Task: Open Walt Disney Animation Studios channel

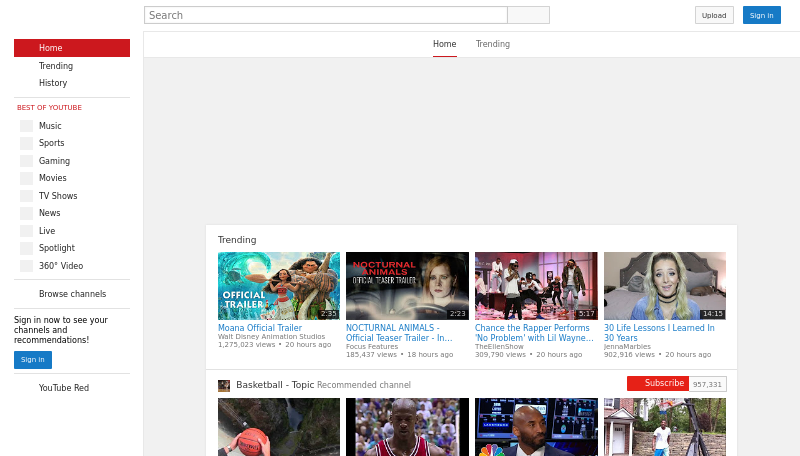Action: (271, 337)
